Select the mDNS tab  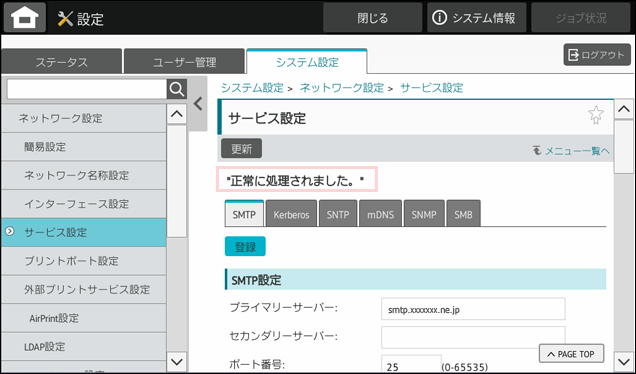coord(380,214)
